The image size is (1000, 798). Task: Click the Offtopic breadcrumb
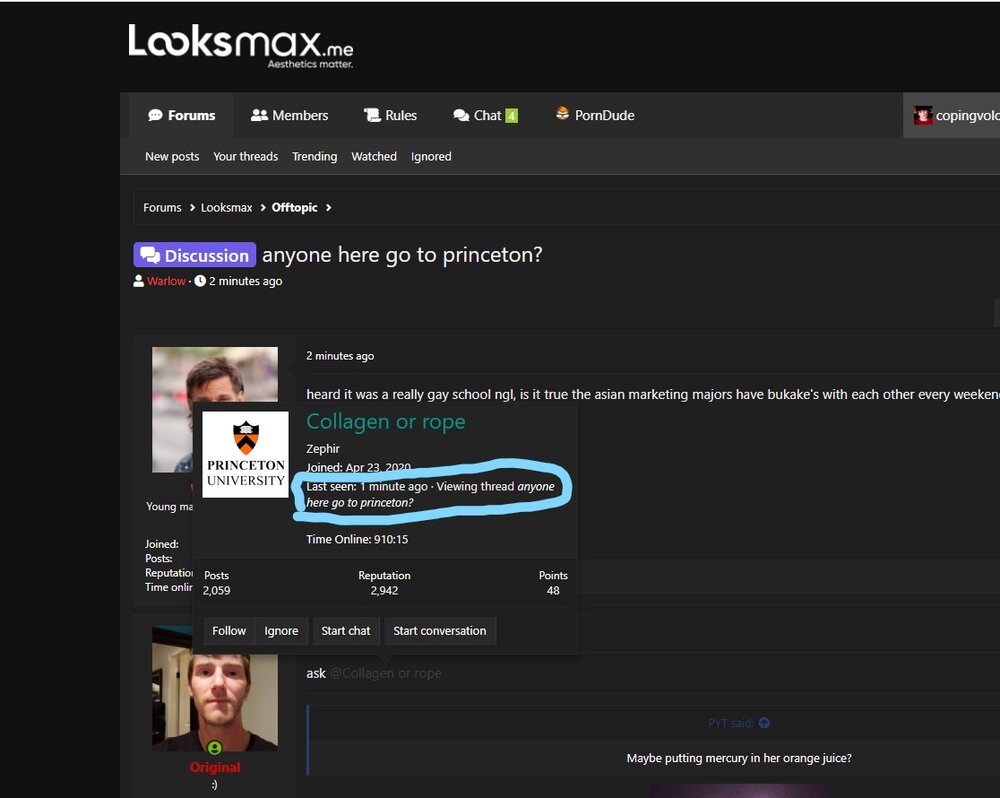[295, 207]
